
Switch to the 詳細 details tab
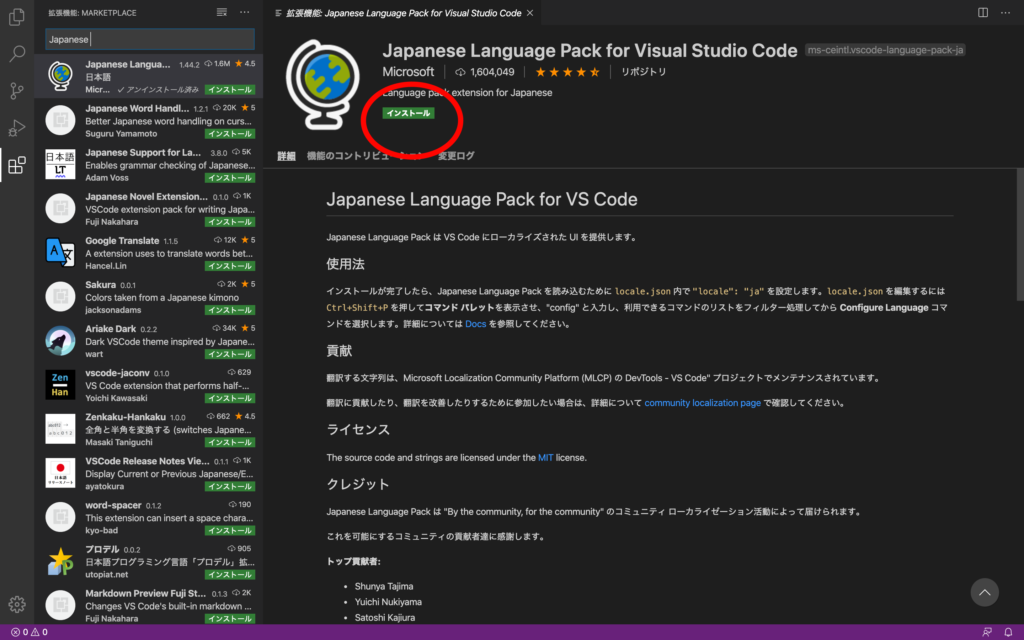pos(286,156)
